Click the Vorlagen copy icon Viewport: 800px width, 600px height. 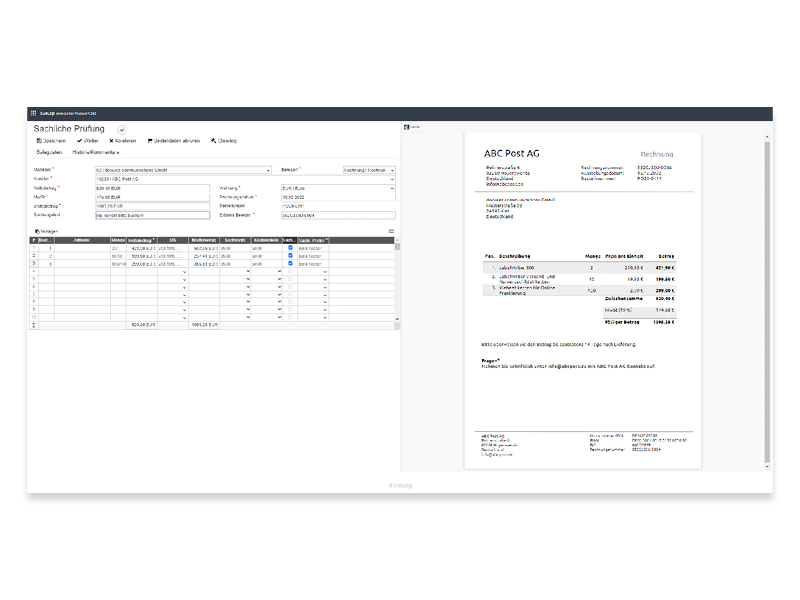coord(37,232)
